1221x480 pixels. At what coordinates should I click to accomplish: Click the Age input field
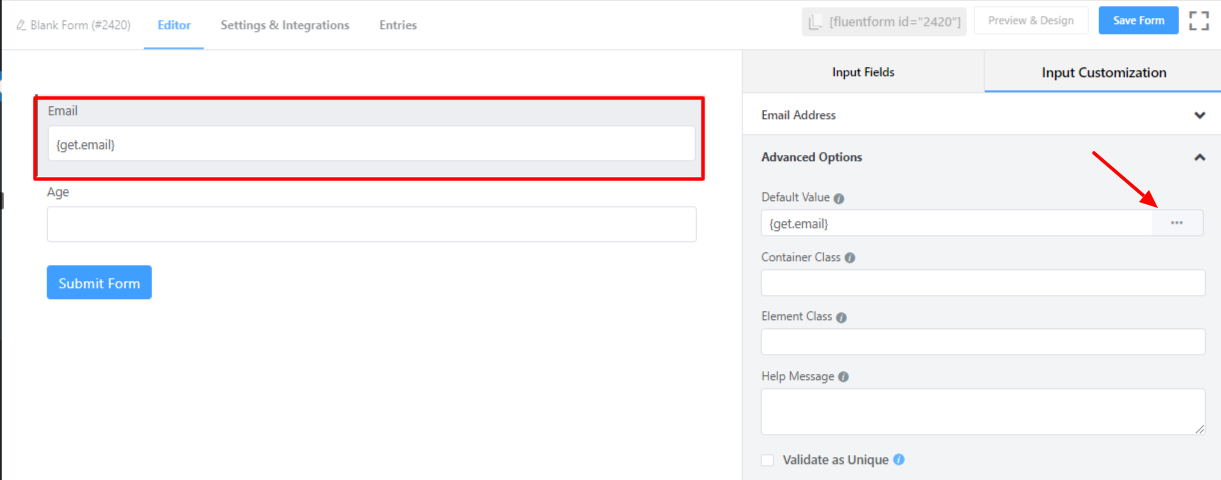coord(371,224)
